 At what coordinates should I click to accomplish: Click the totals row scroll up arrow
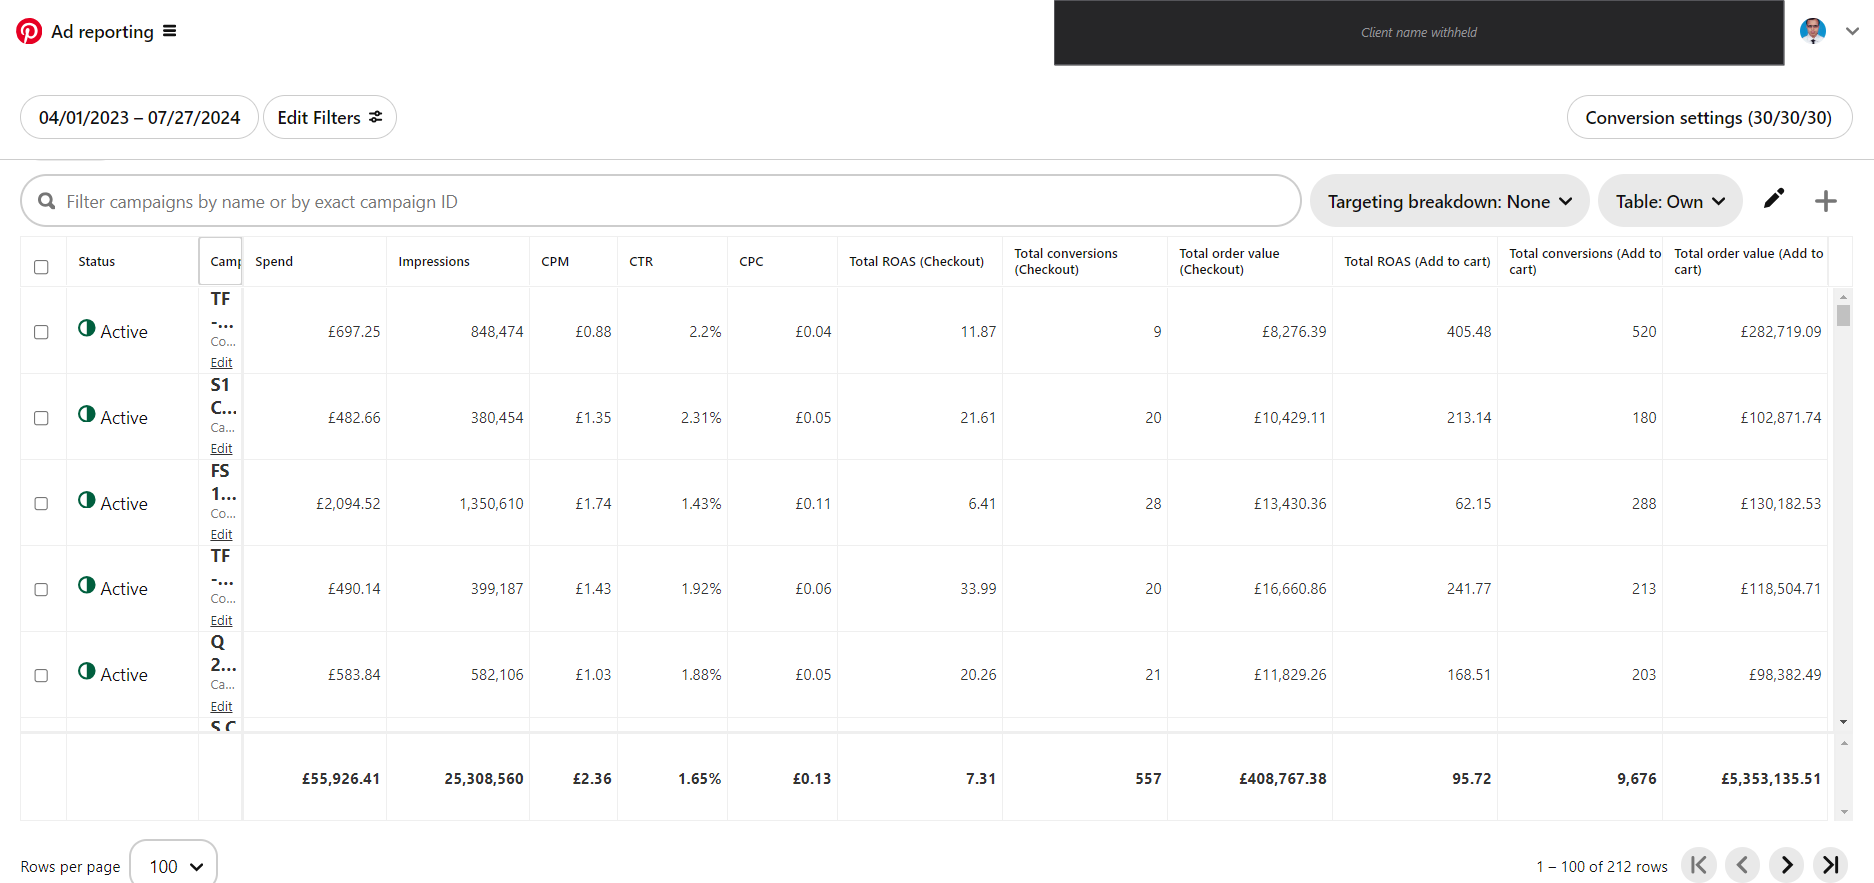(x=1844, y=743)
